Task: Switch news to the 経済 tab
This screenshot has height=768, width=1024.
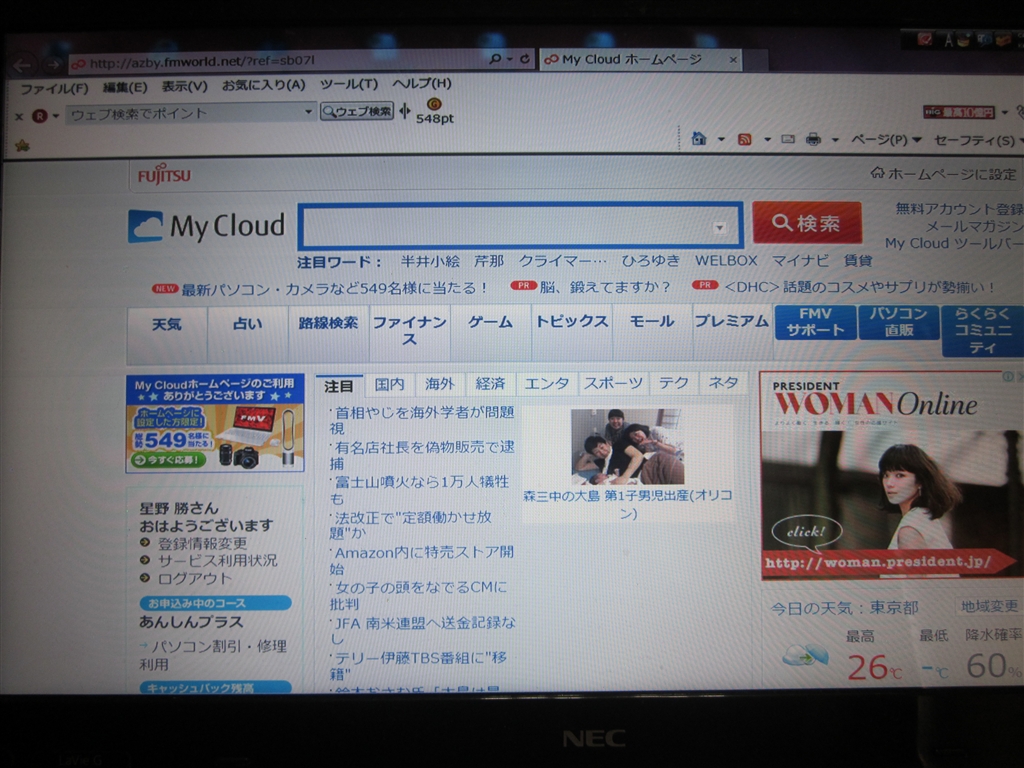Action: point(490,383)
